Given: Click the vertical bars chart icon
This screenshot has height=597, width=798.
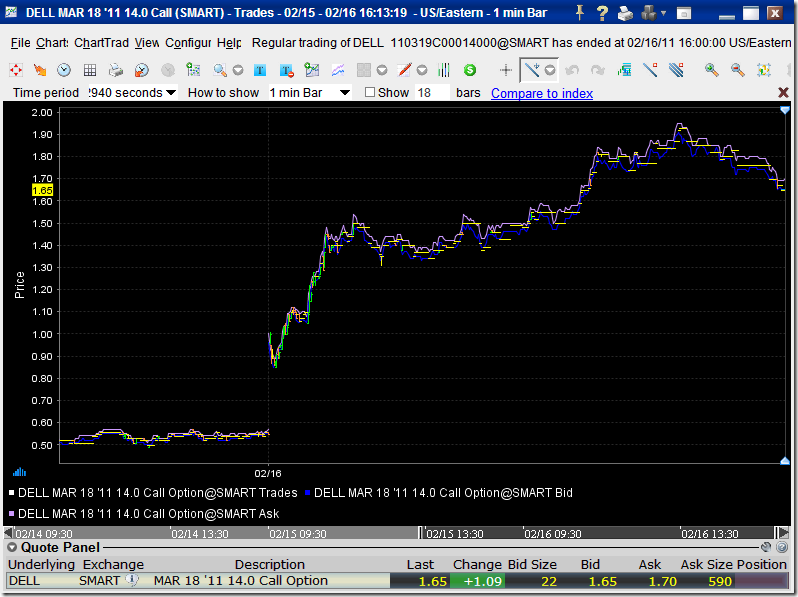Looking at the screenshot, I should [x=444, y=70].
